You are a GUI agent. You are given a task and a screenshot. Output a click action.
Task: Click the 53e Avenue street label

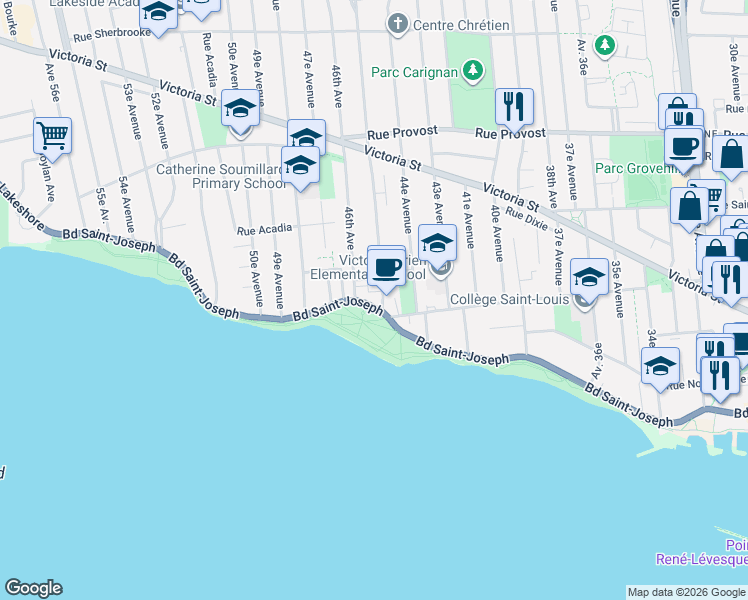click(x=133, y=112)
